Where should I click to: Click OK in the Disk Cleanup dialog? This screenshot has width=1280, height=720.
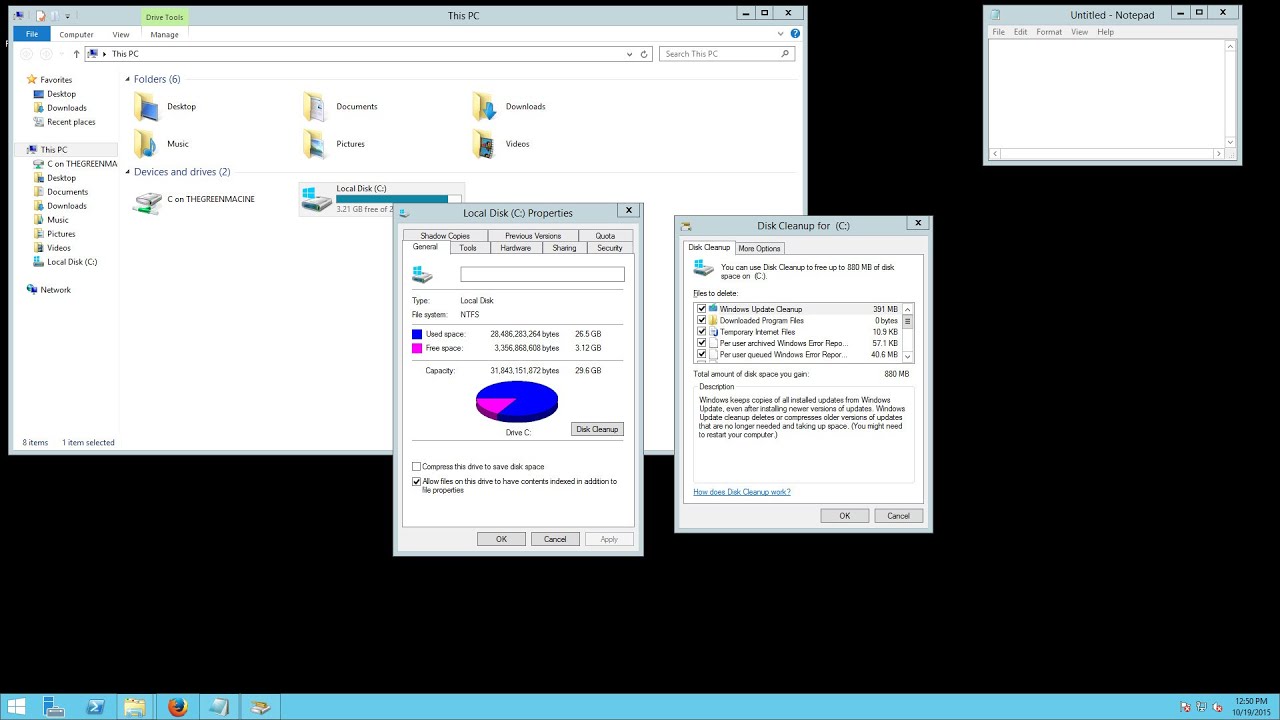tap(844, 516)
